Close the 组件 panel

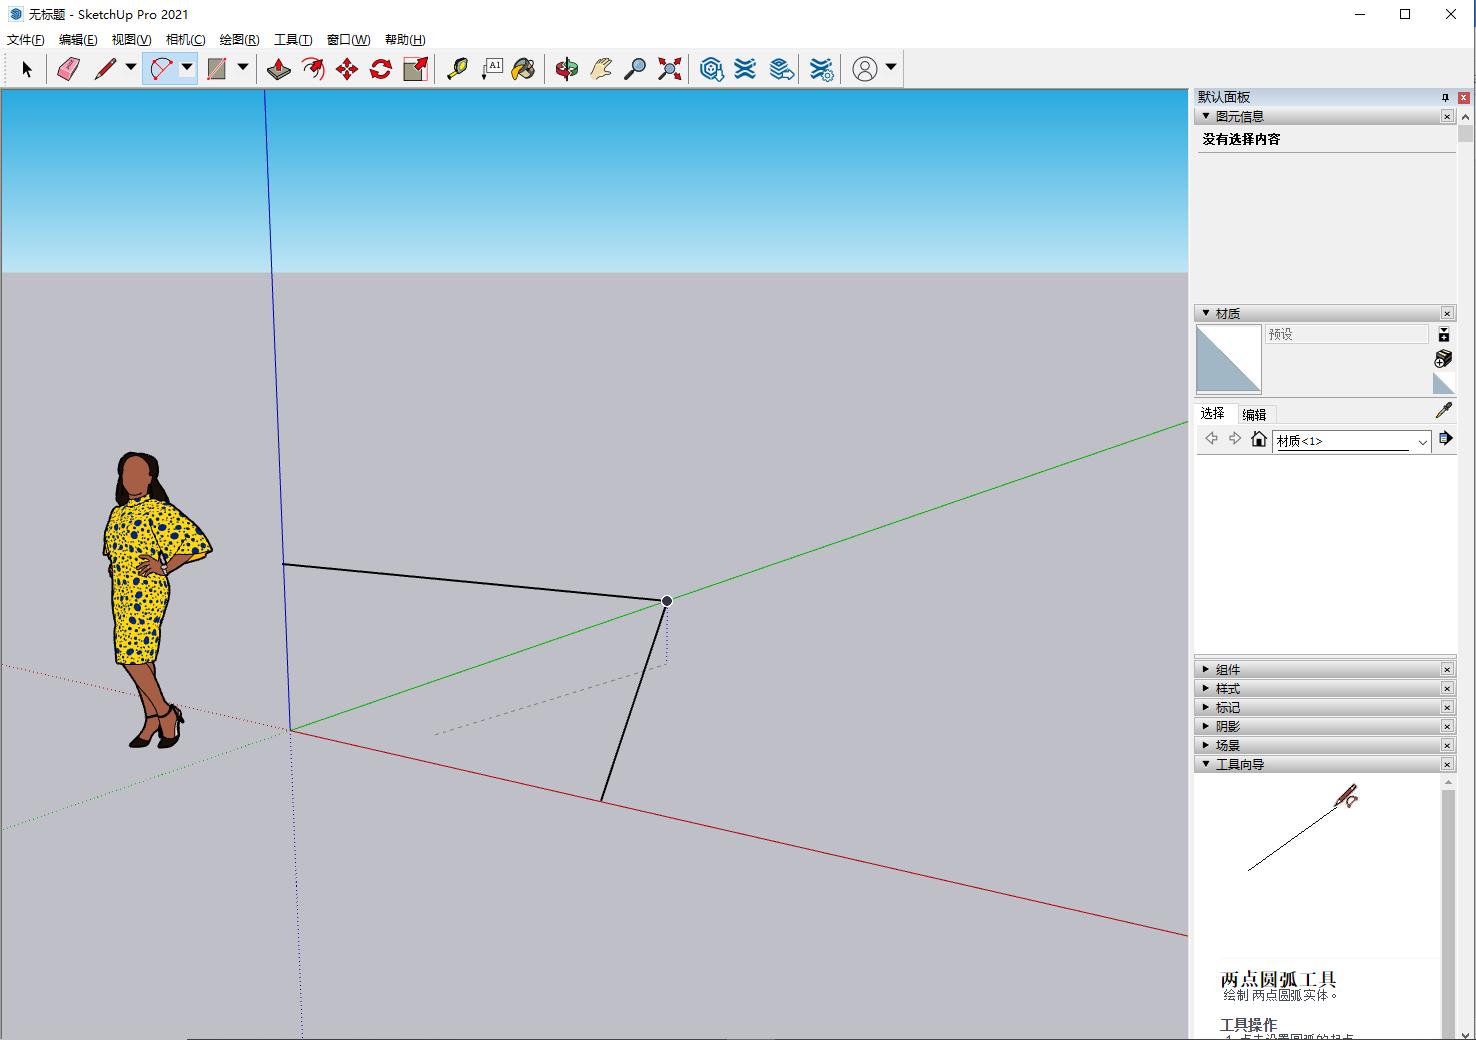point(1447,669)
